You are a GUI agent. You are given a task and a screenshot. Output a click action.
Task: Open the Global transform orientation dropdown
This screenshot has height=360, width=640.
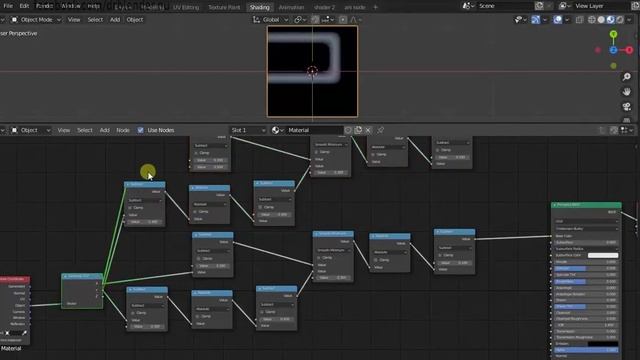click(x=271, y=20)
